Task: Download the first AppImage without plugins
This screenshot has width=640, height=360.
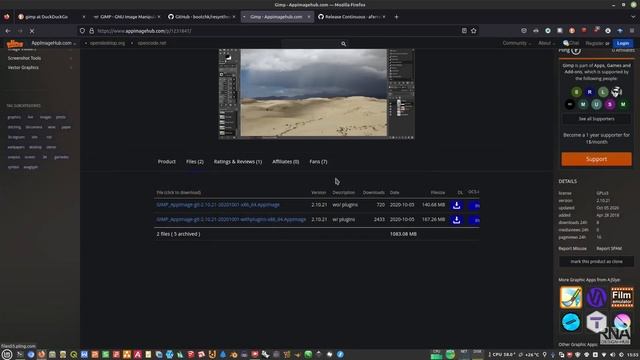Action: click(x=456, y=205)
